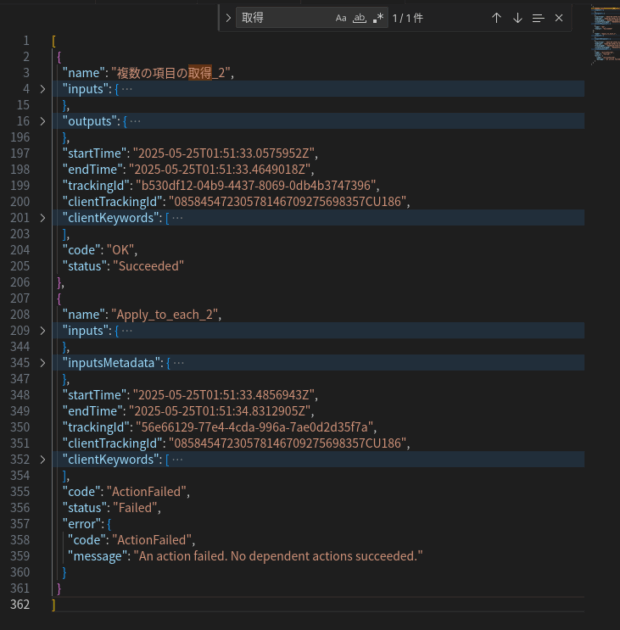Click closing bracket on line 362
Viewport: 620px width, 630px height.
54,605
